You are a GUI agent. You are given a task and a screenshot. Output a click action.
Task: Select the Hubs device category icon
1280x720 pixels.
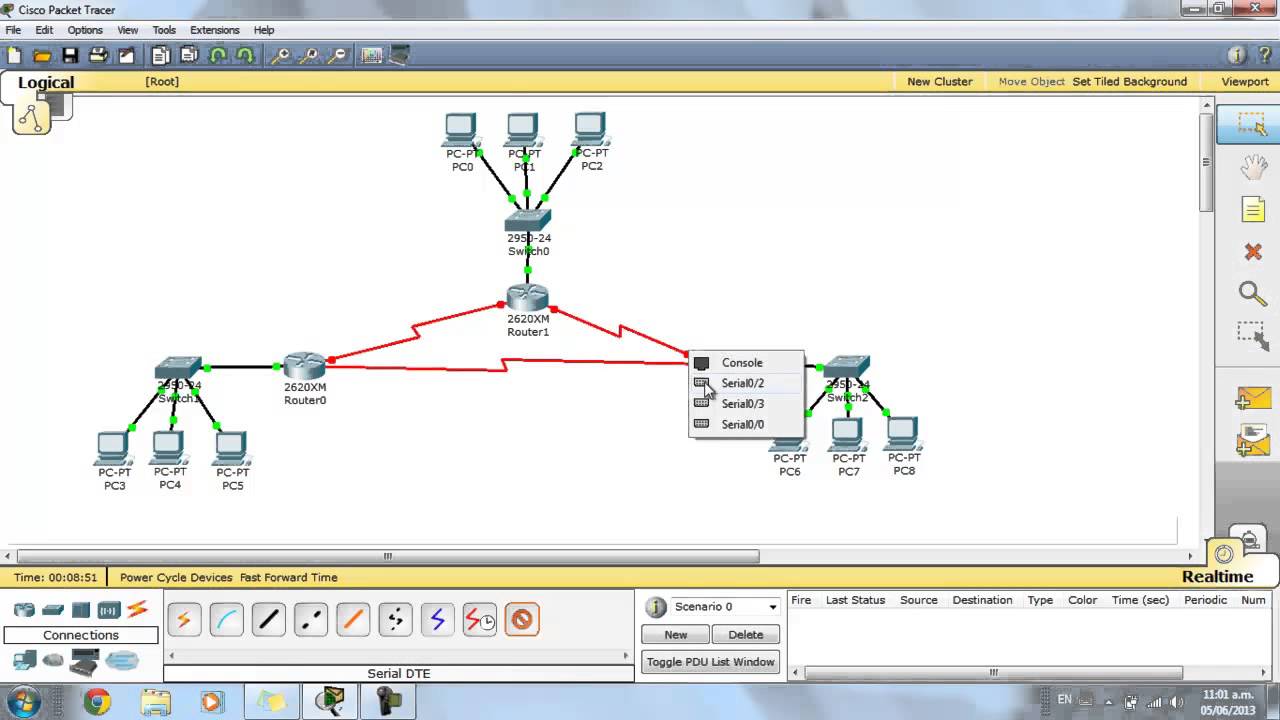coord(81,609)
